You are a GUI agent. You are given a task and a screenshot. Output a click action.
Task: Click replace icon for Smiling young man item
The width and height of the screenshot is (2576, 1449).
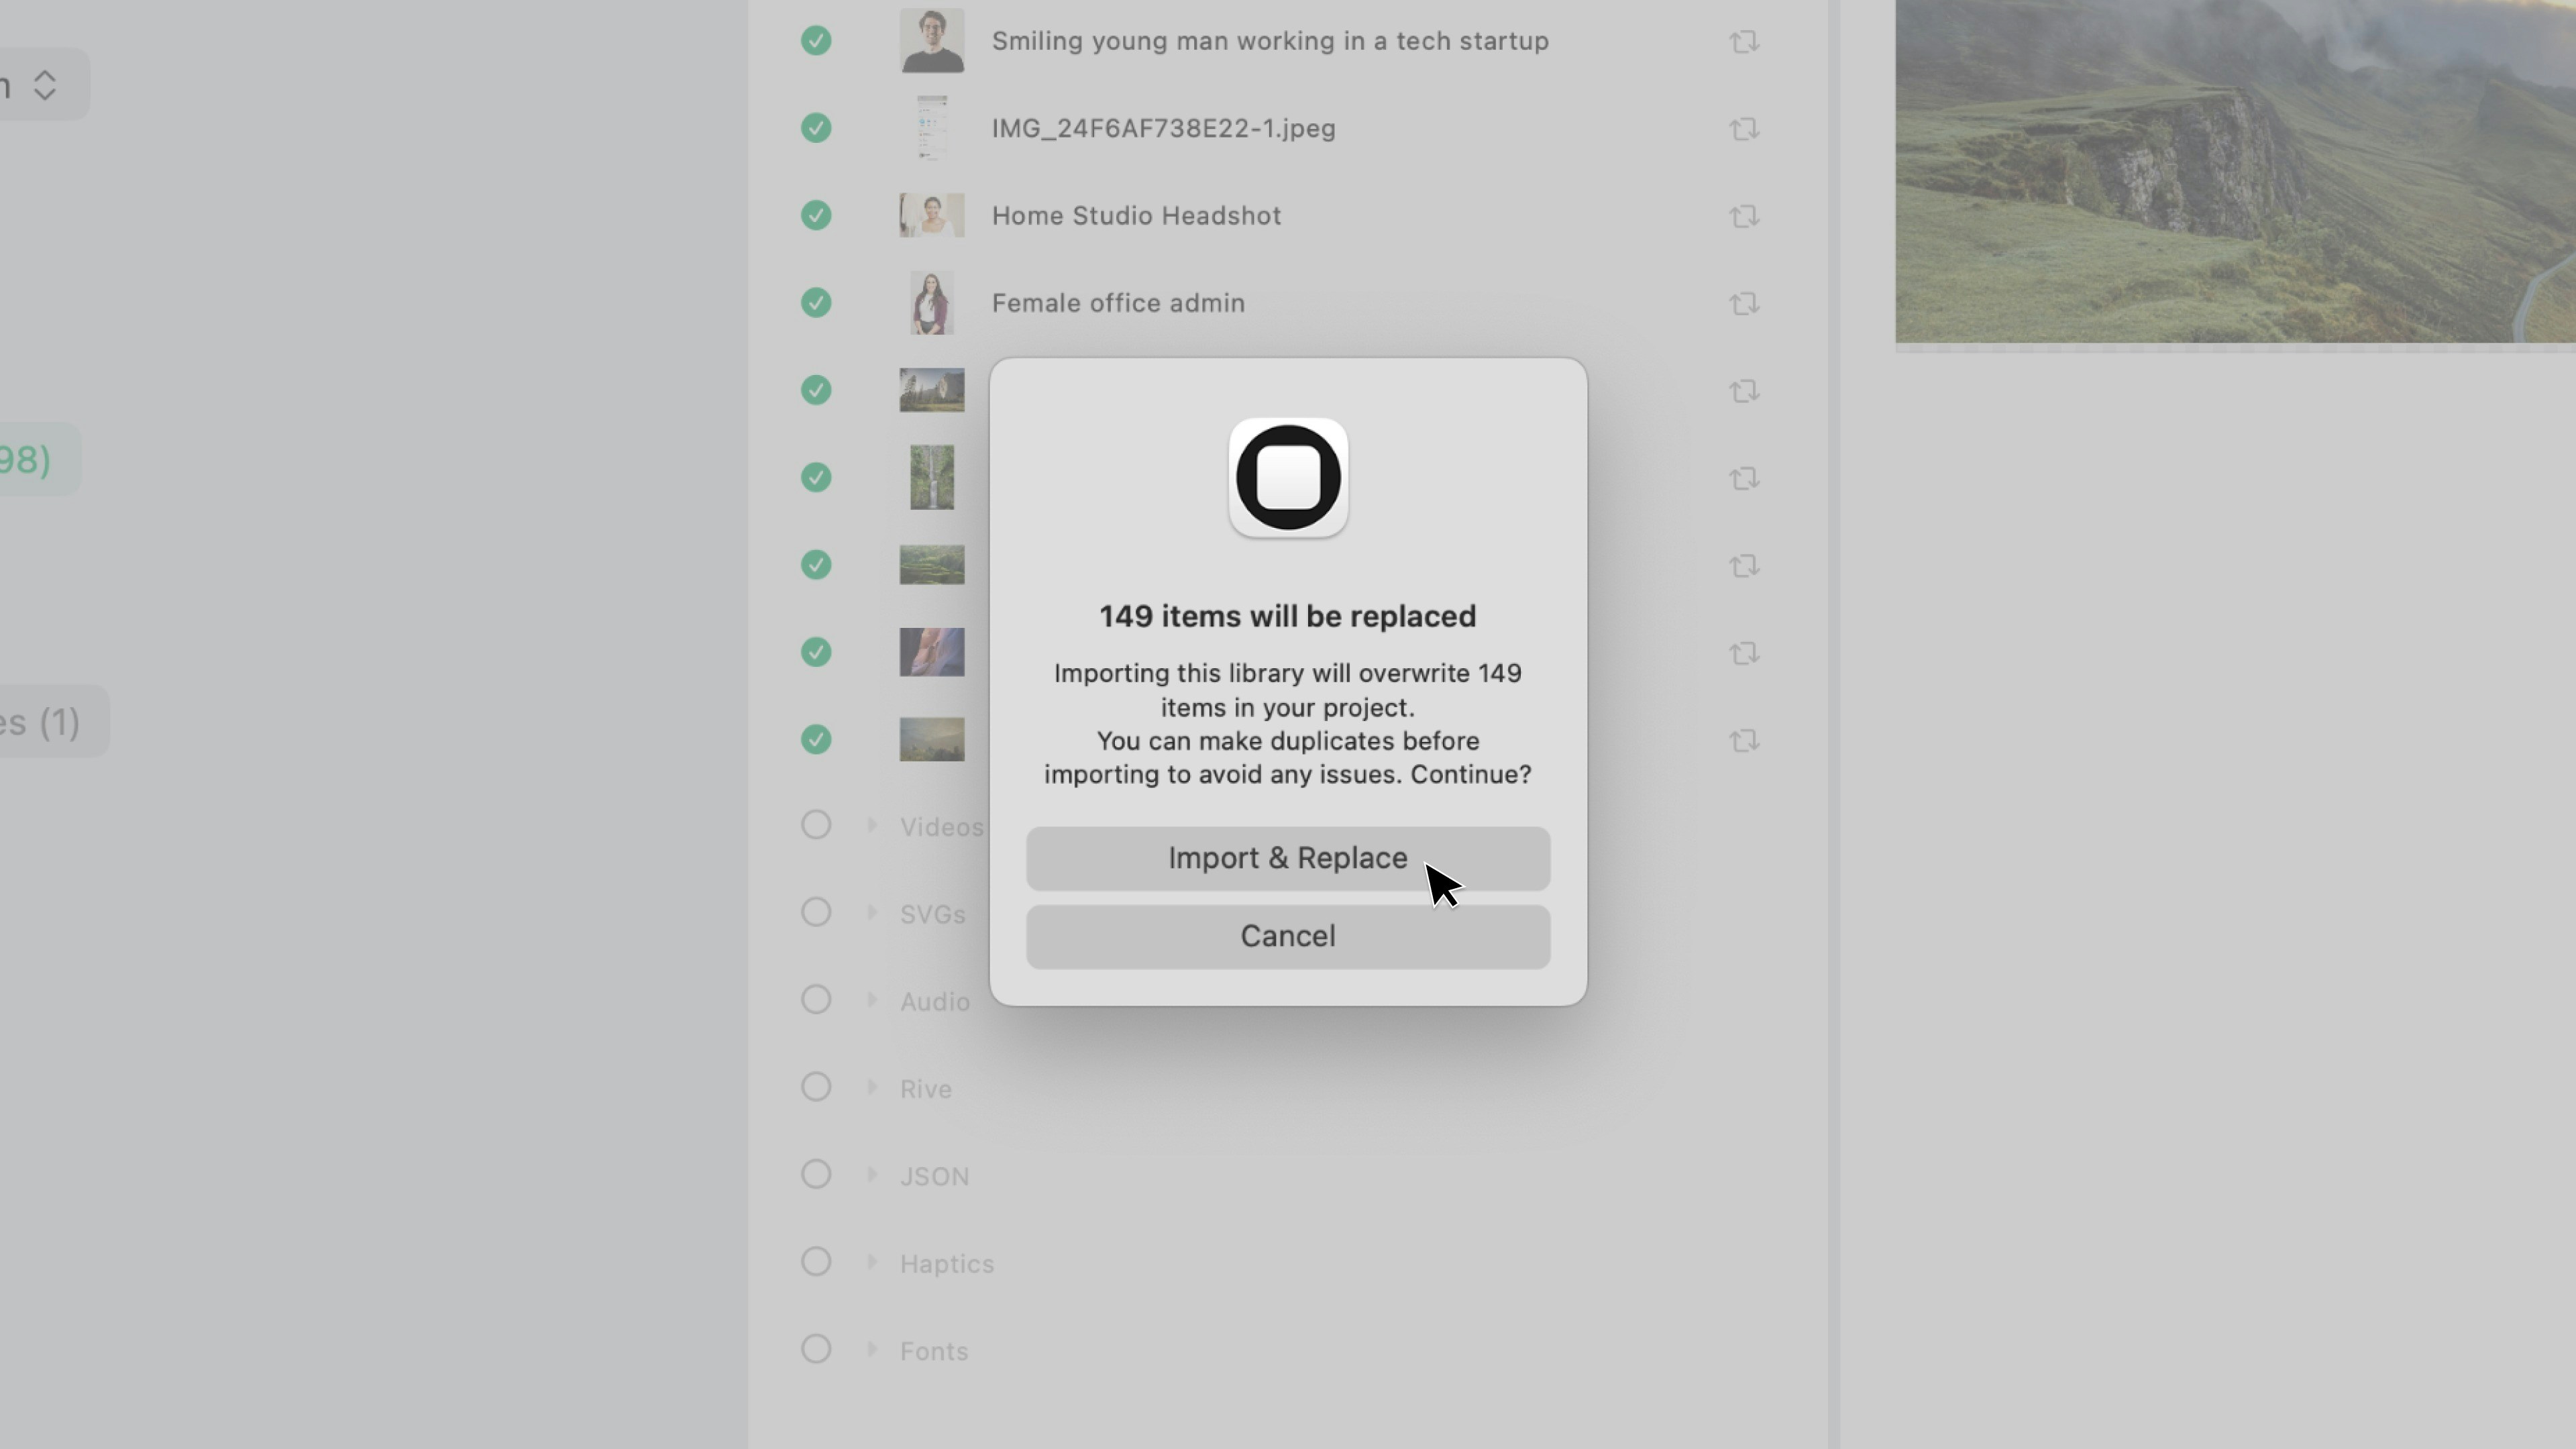1743,41
